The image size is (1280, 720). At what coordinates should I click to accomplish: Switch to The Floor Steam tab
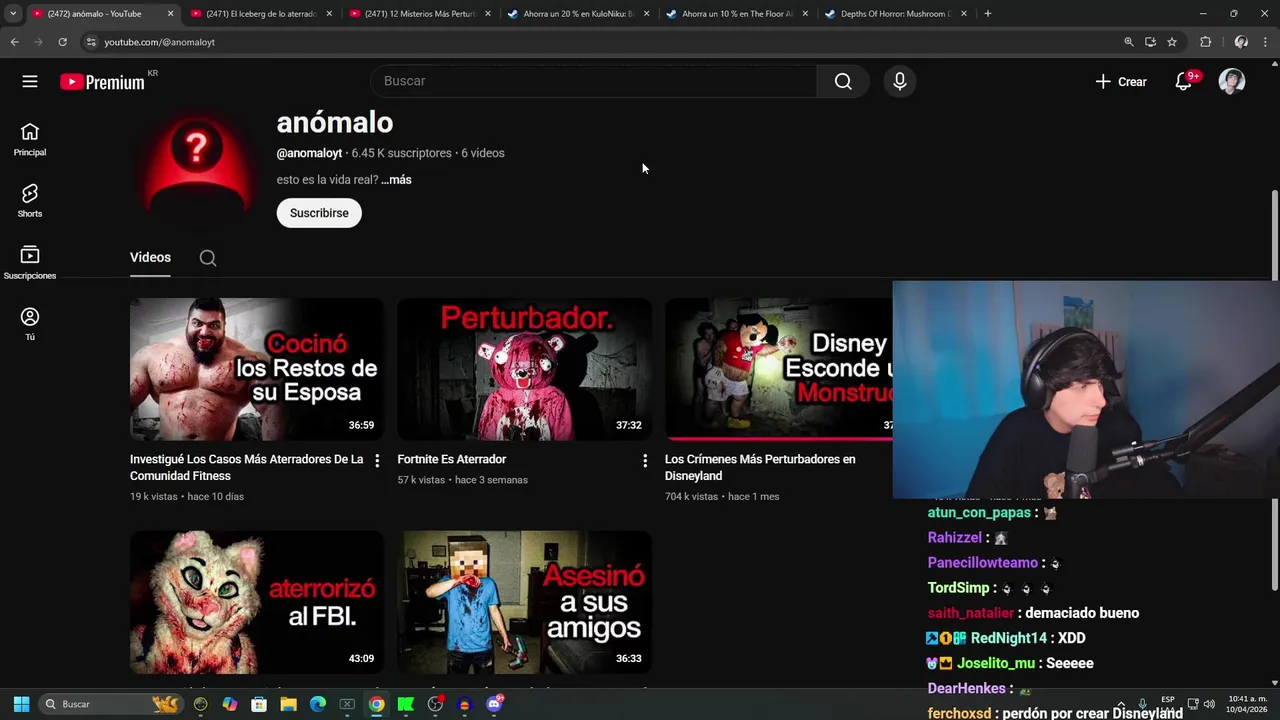(737, 14)
